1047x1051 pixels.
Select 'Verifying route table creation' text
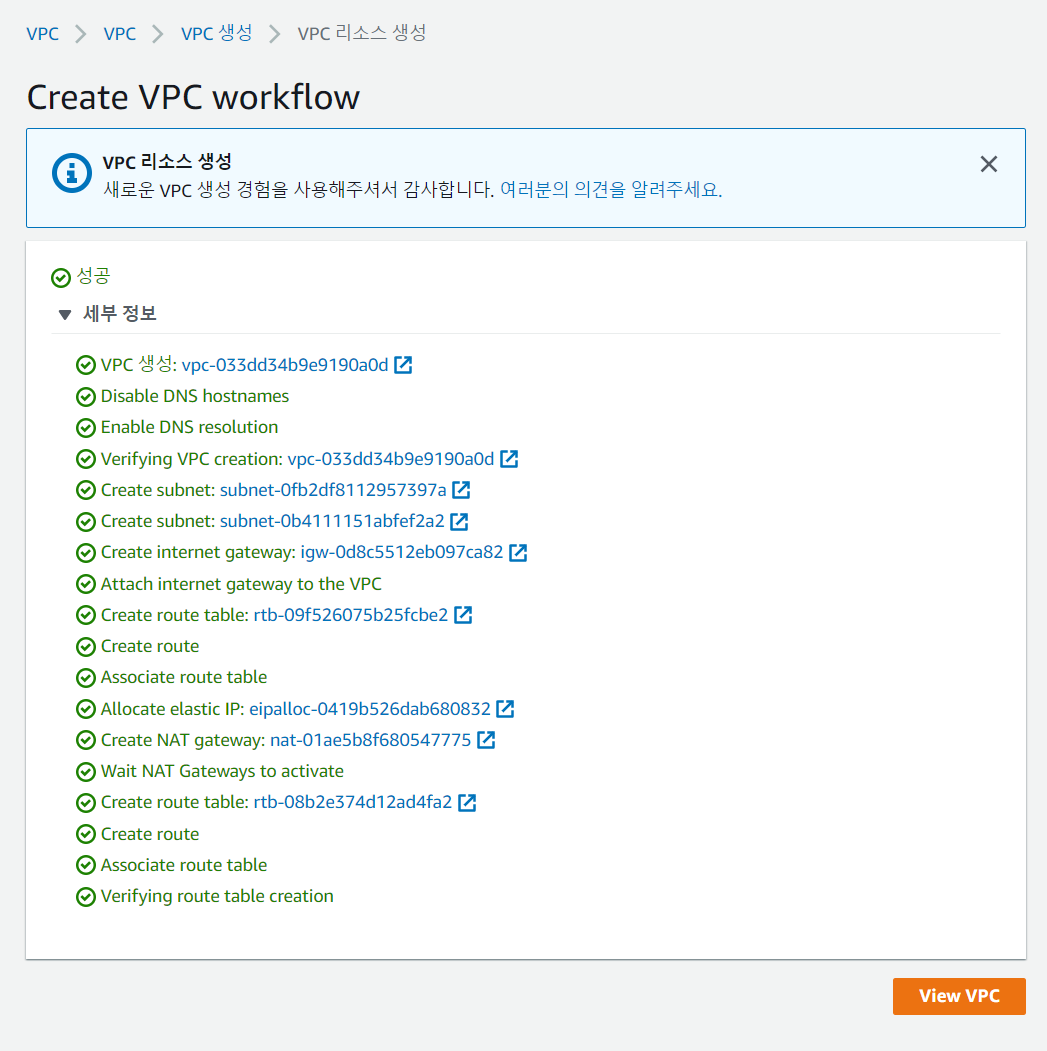217,896
